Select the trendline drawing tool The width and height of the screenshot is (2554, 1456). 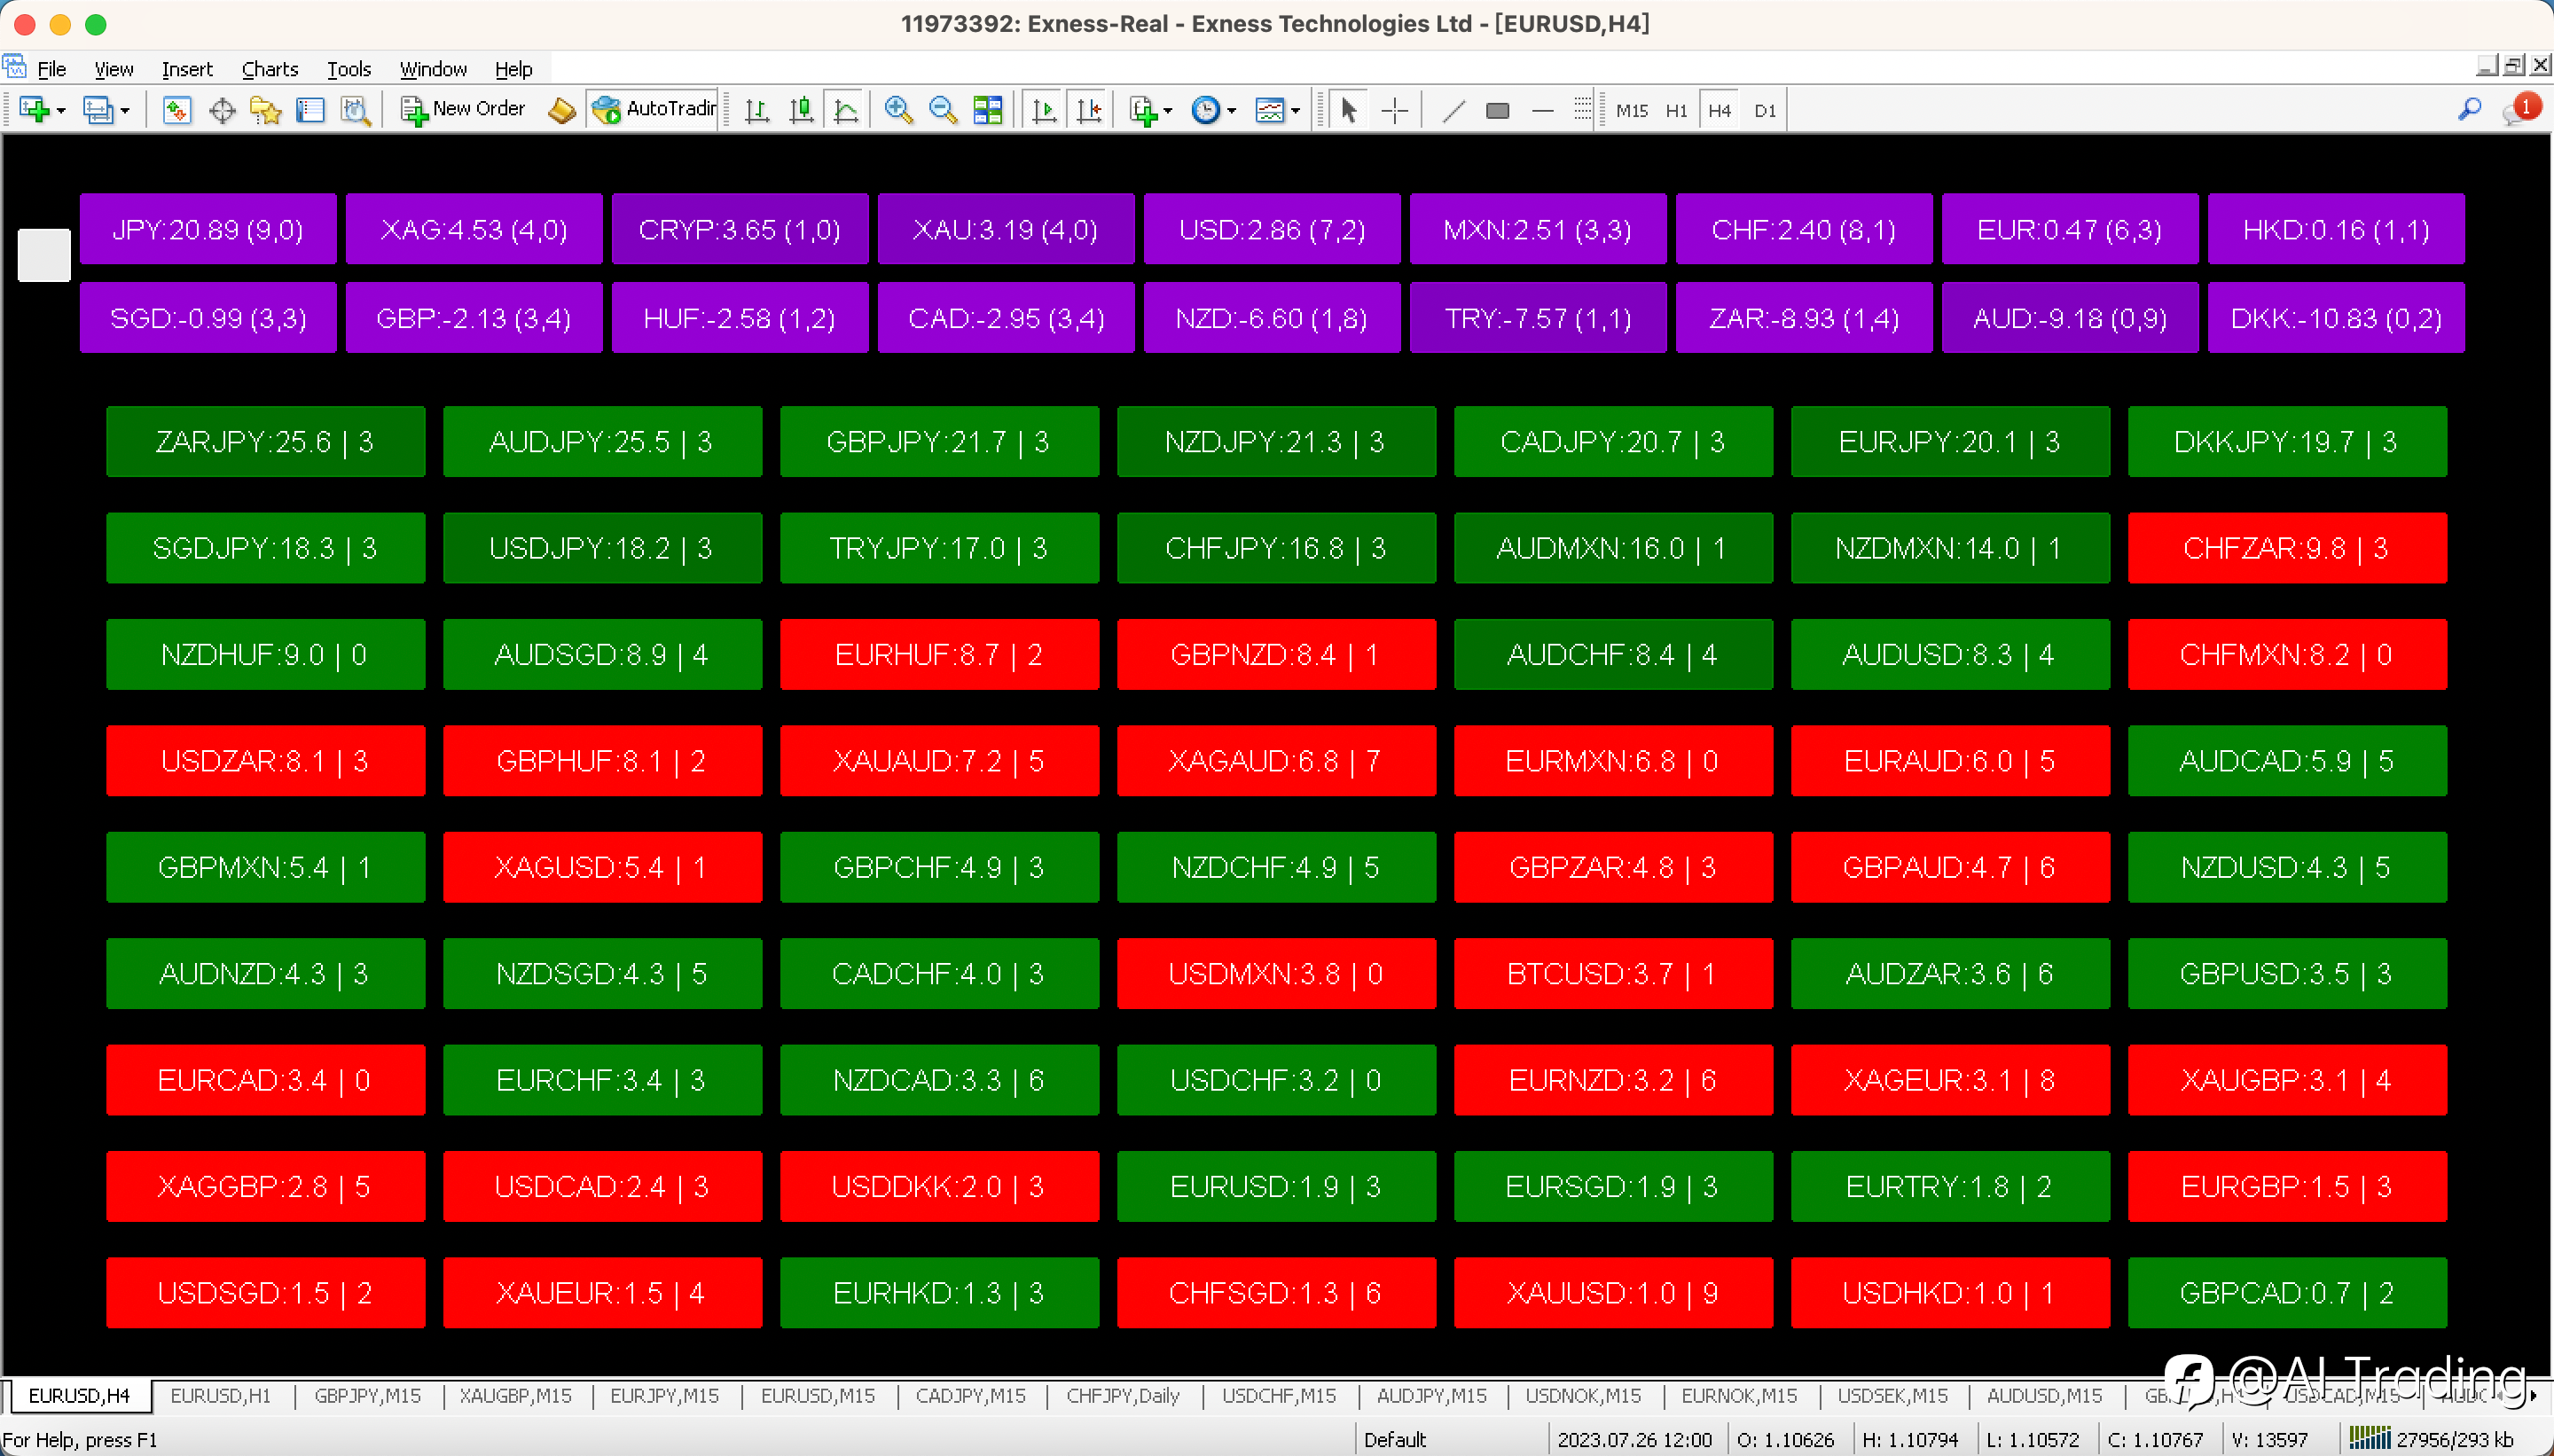point(1454,110)
